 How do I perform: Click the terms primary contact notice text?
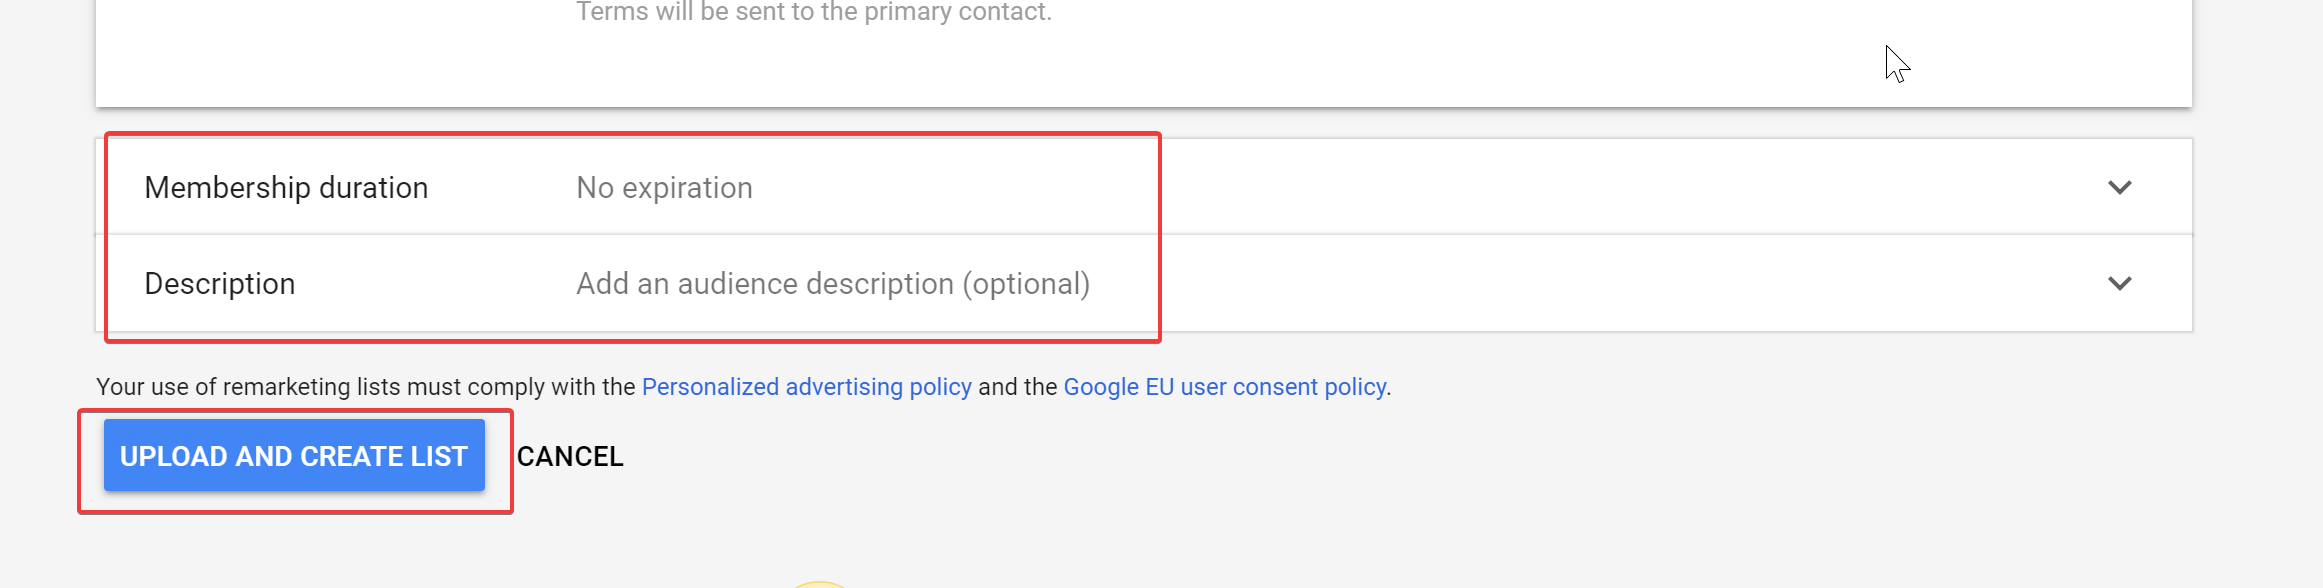click(814, 12)
